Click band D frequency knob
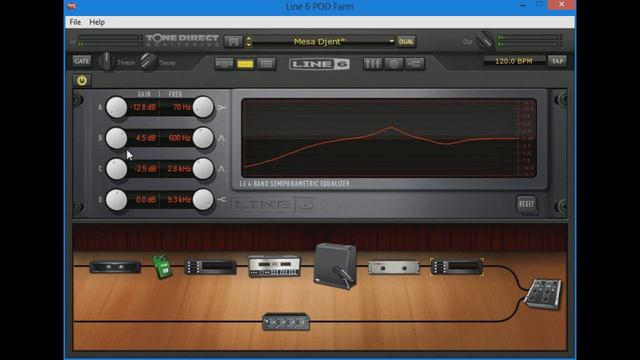Image resolution: width=640 pixels, height=360 pixels. (x=203, y=200)
